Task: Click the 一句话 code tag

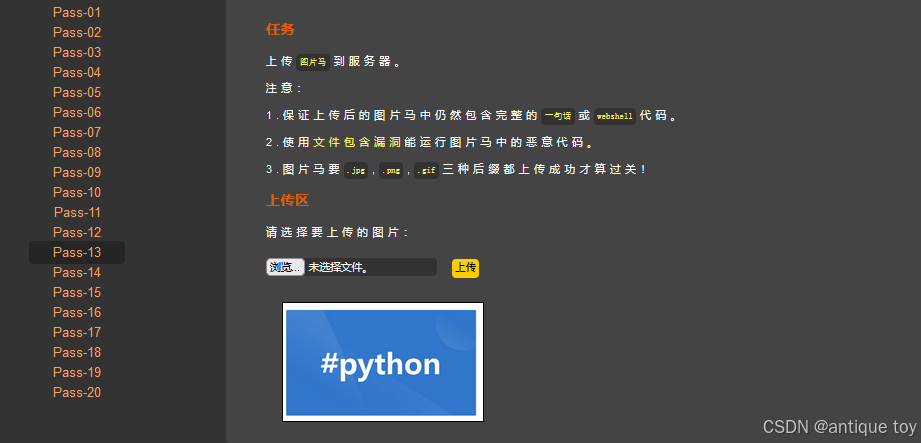Action: pos(558,116)
